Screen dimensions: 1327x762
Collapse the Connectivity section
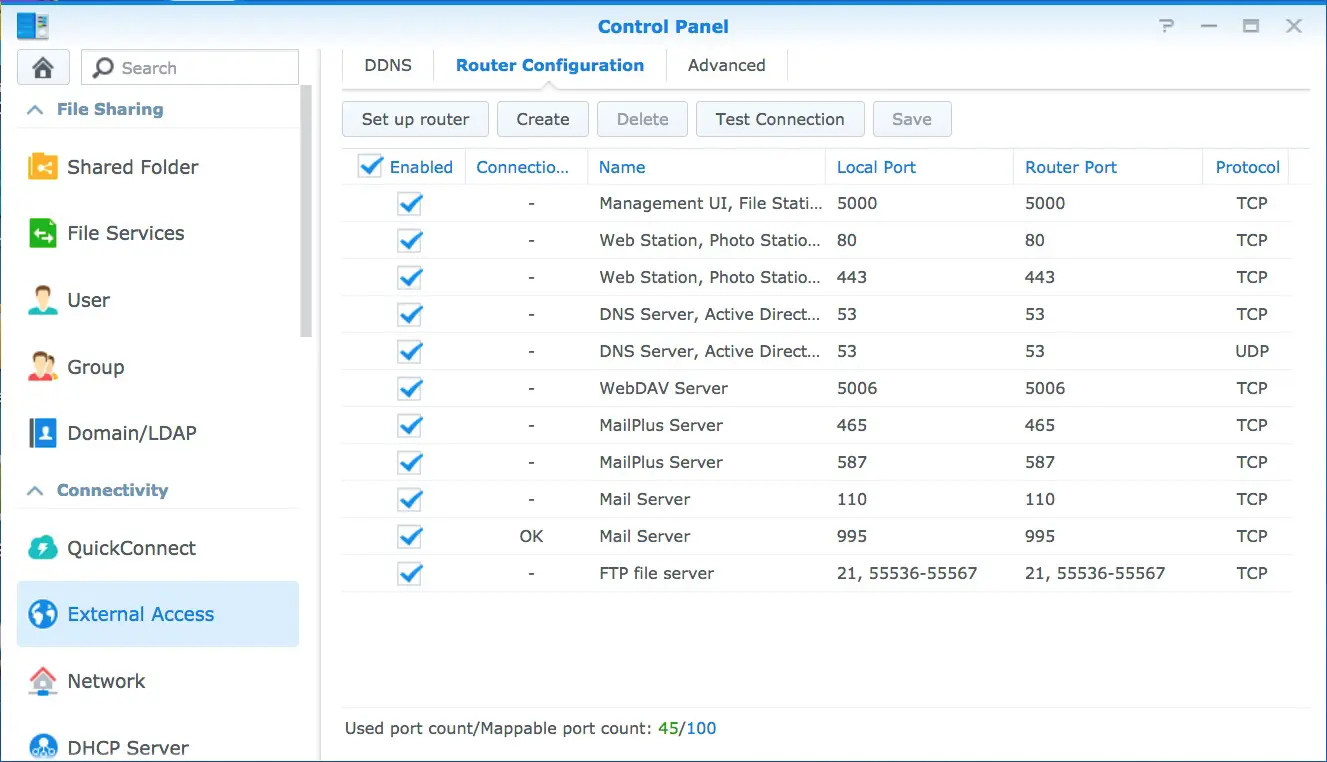(x=35, y=491)
